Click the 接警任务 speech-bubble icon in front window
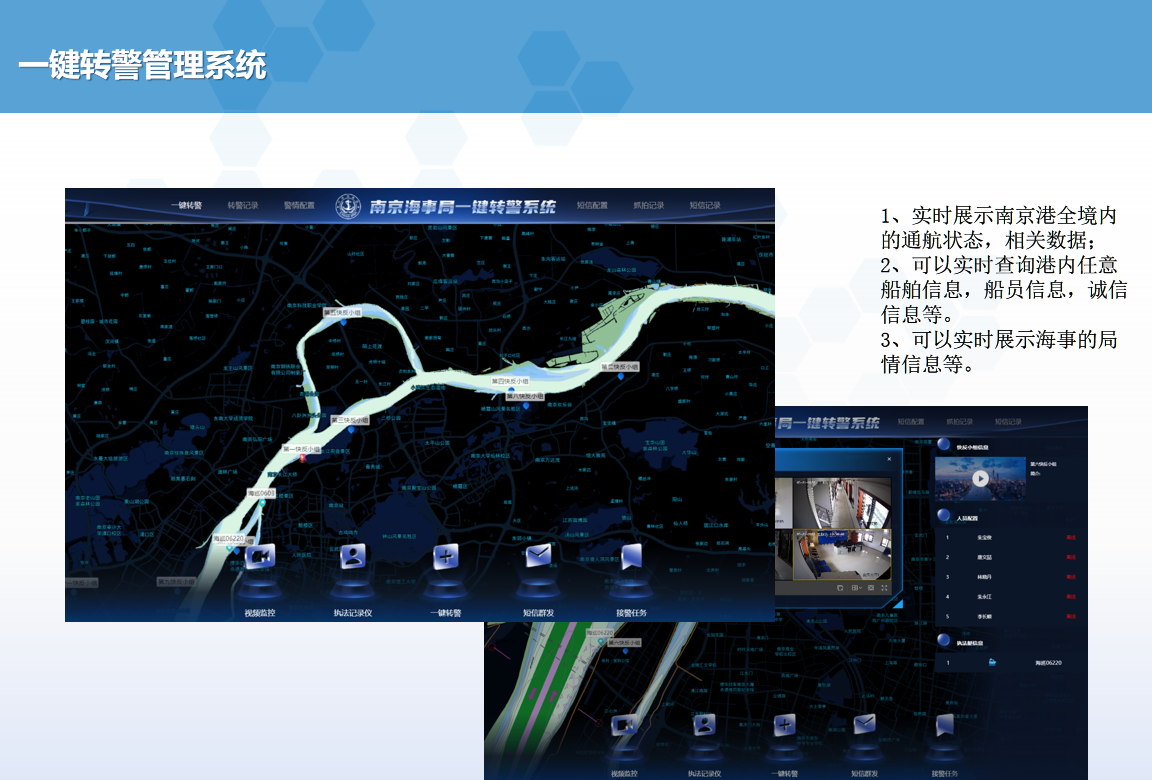The height and width of the screenshot is (780, 1152). [x=631, y=556]
